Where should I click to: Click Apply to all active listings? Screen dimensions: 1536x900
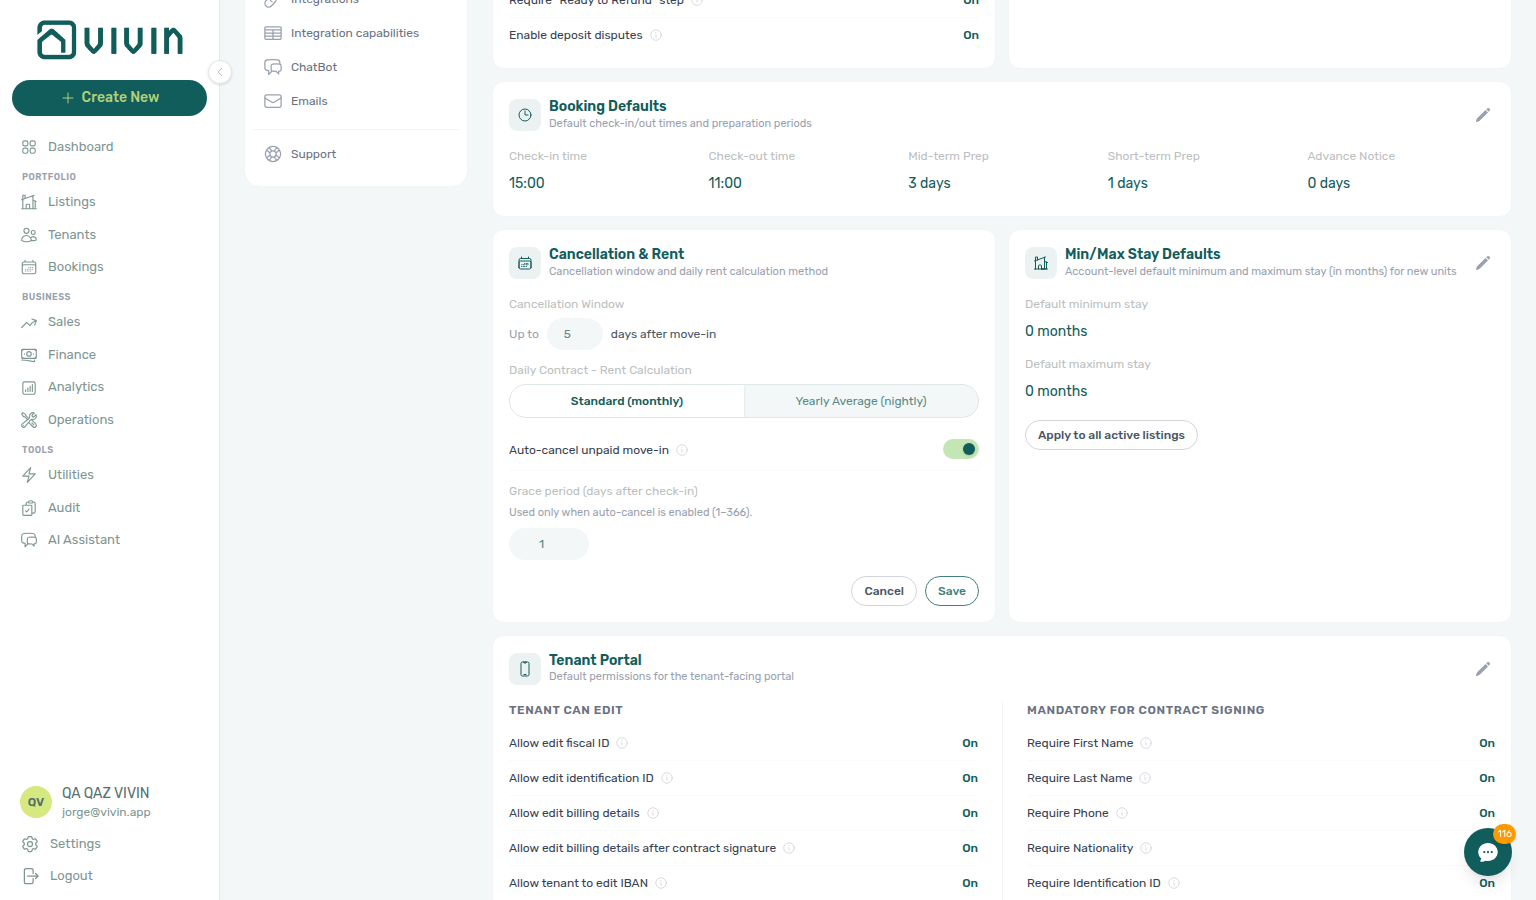pos(1111,435)
